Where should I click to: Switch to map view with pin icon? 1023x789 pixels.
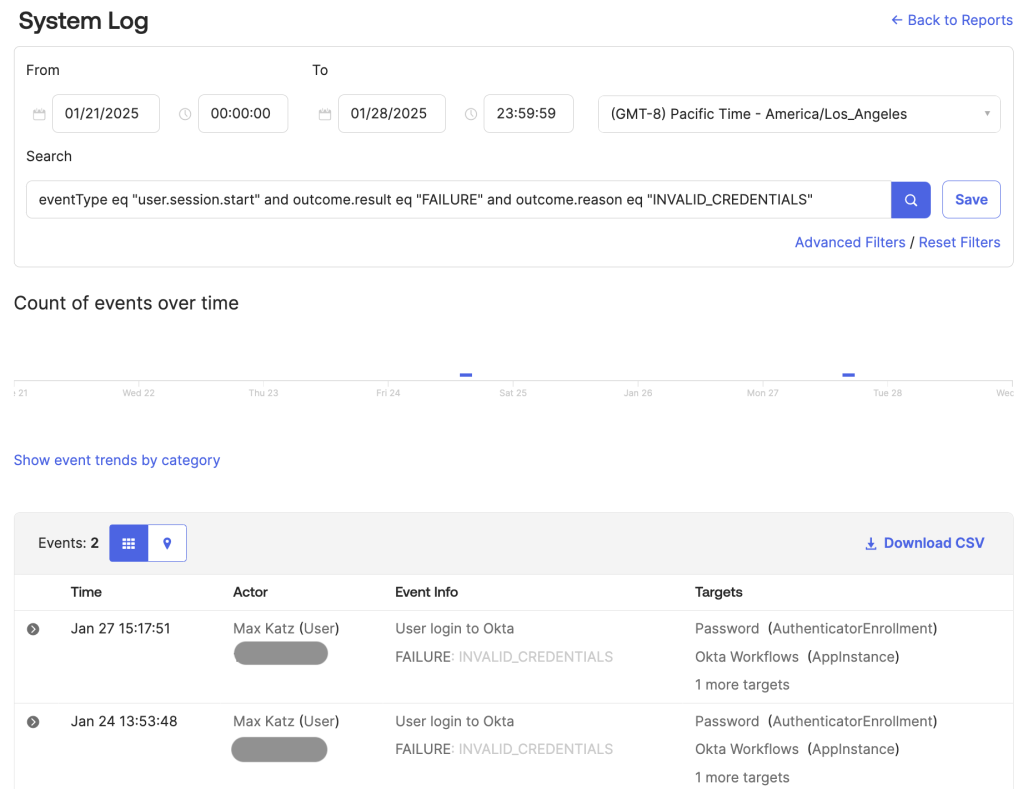point(167,543)
